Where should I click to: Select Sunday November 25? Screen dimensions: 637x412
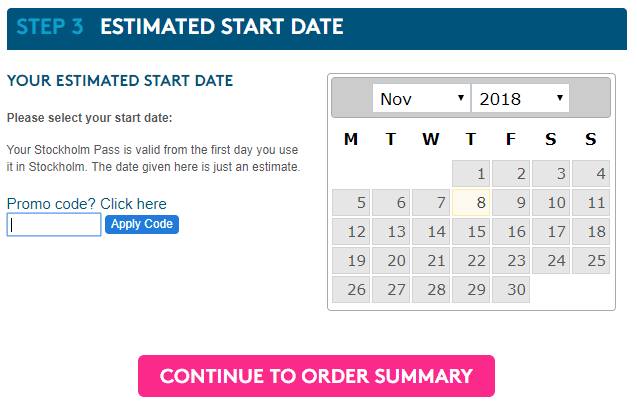pyautogui.click(x=590, y=262)
